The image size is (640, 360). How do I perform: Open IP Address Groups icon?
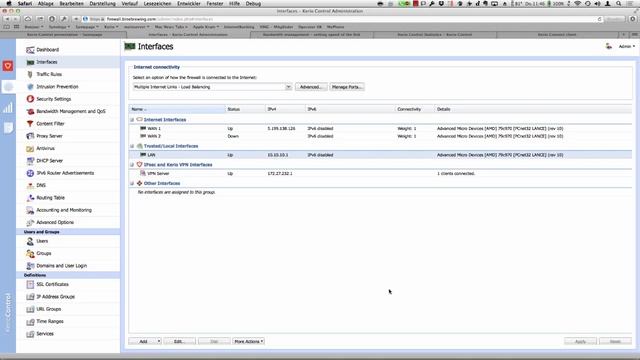[x=30, y=297]
